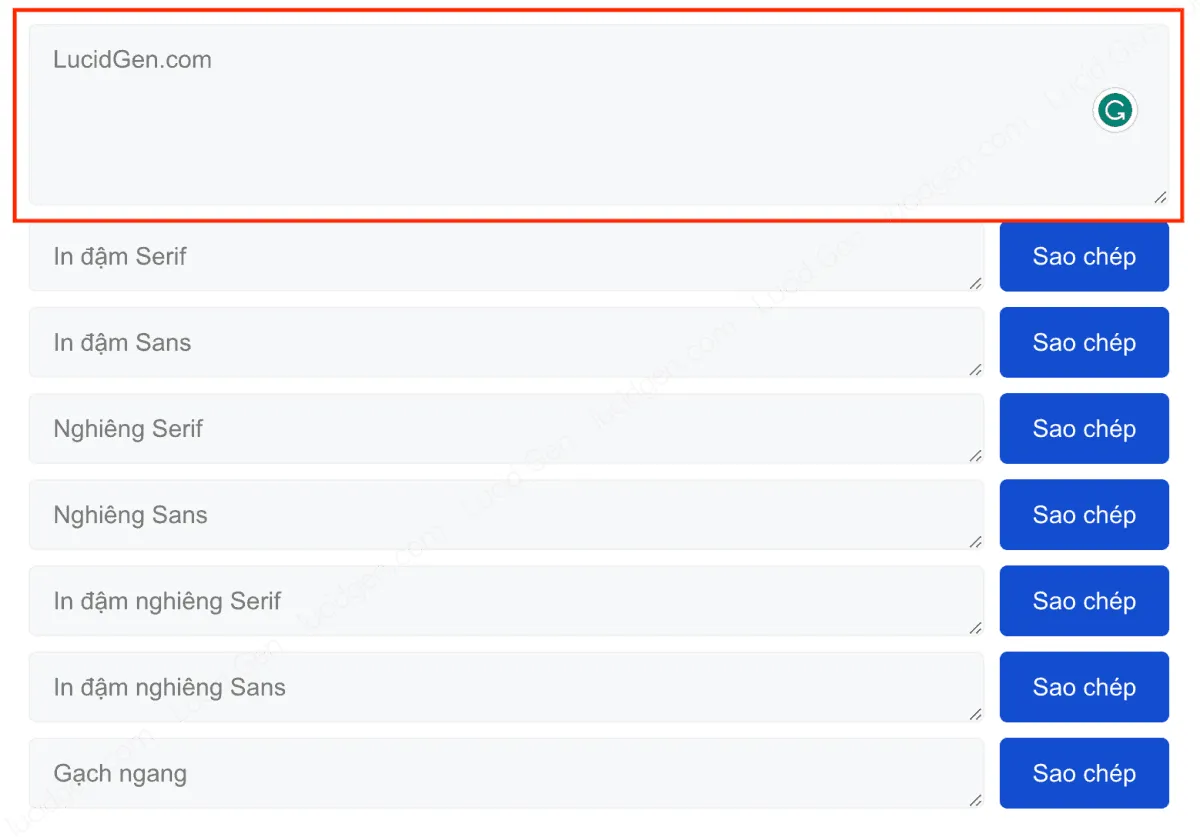
Task: Copy the In đậm Sans result
Action: [1084, 343]
